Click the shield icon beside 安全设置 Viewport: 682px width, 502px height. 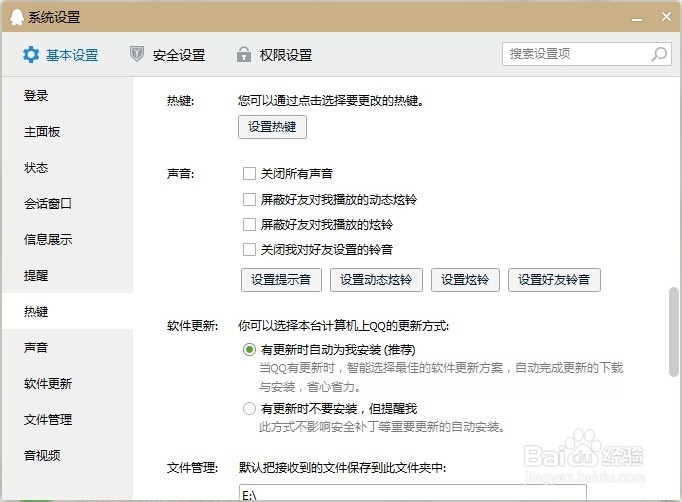tap(137, 54)
